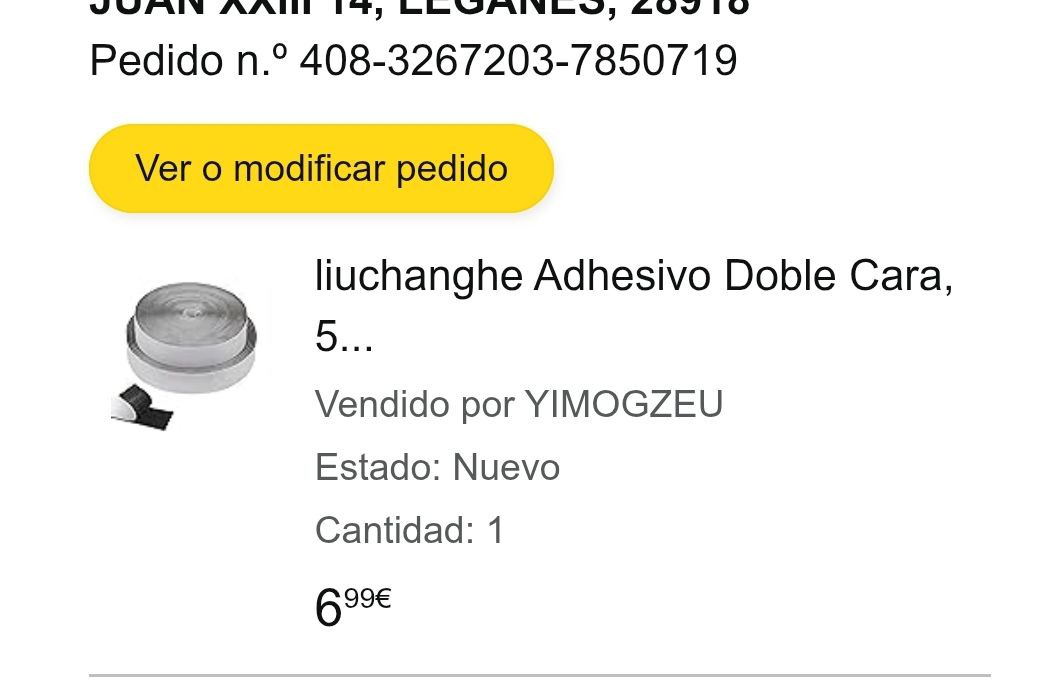Click the grey divider line under the price
This screenshot has width=1062, height=679.
tap(540, 675)
